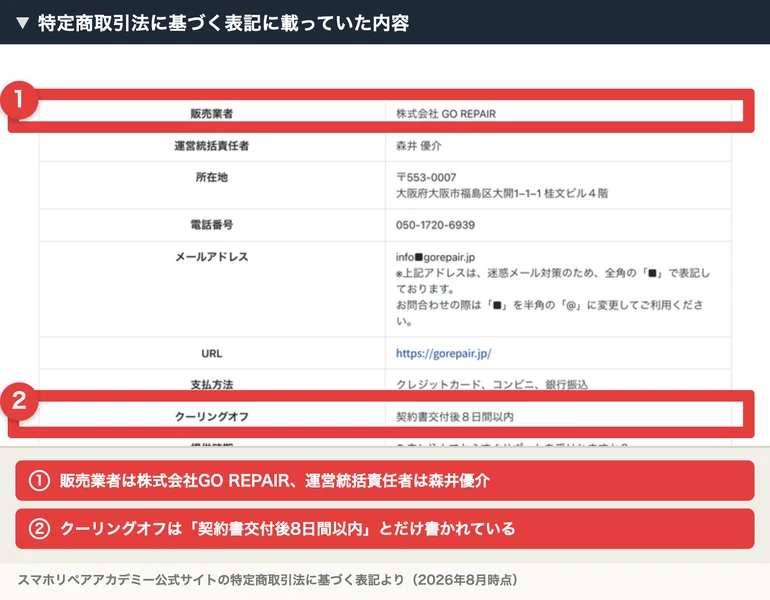Click the URL row label
Viewport: 770px width, 600px height.
(212, 354)
